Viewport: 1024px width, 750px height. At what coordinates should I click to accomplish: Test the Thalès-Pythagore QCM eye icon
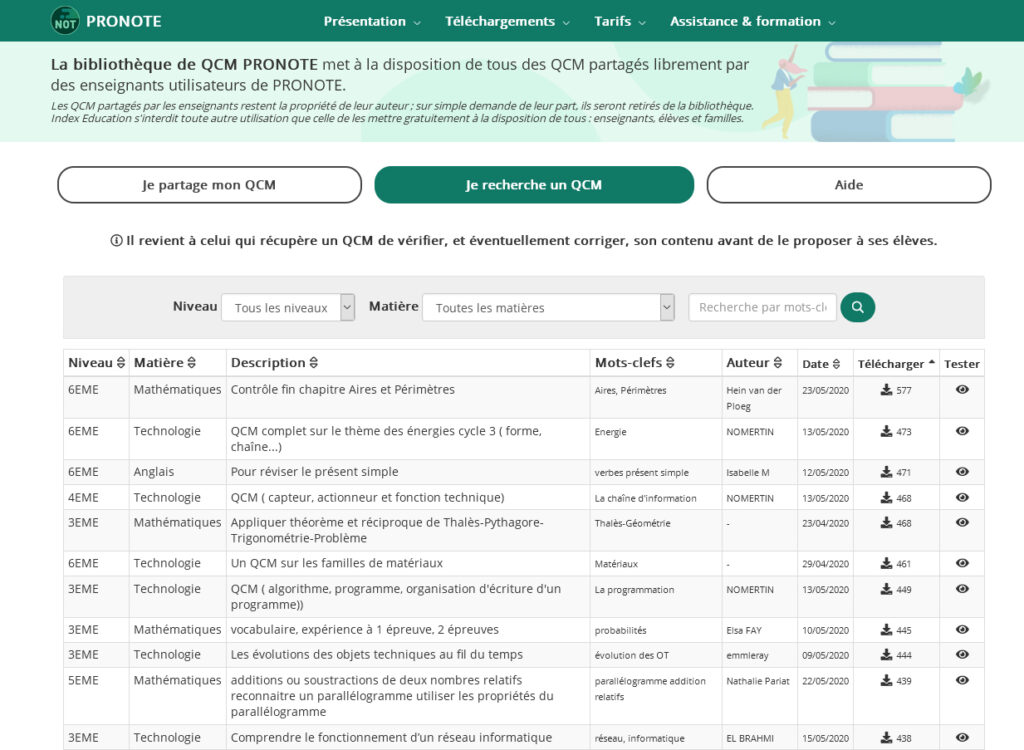click(962, 523)
